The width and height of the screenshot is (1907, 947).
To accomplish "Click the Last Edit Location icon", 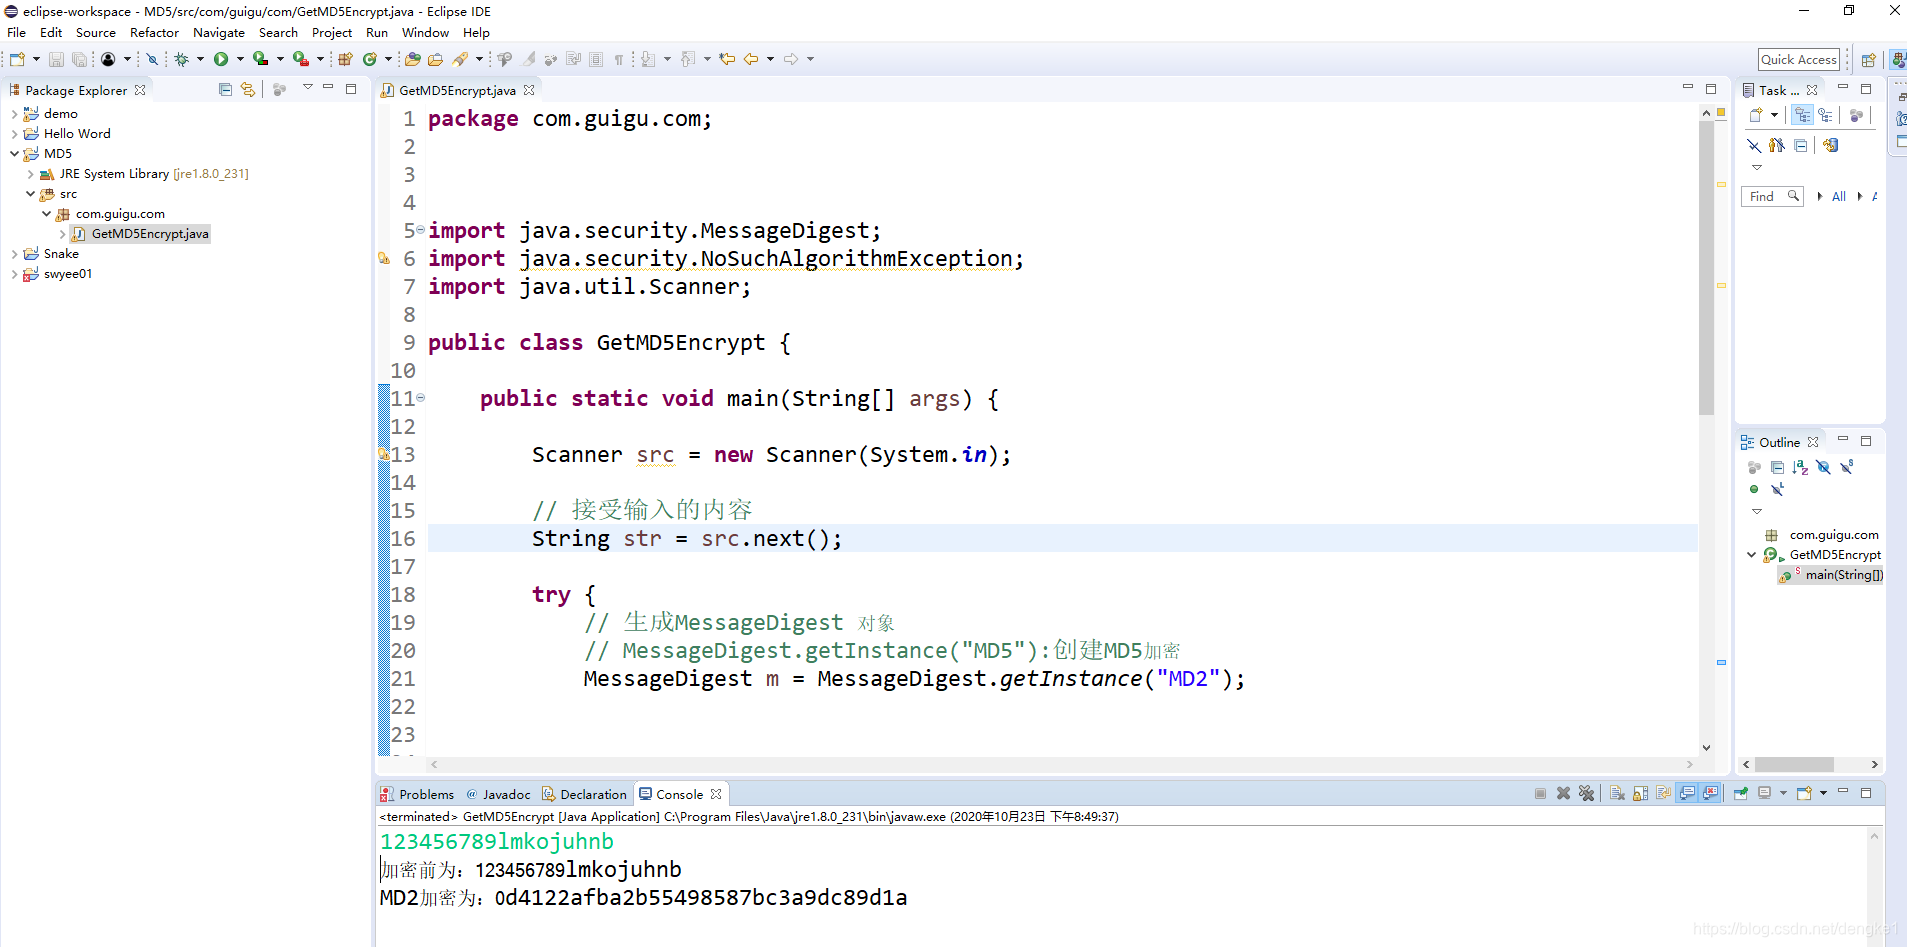I will 727,59.
